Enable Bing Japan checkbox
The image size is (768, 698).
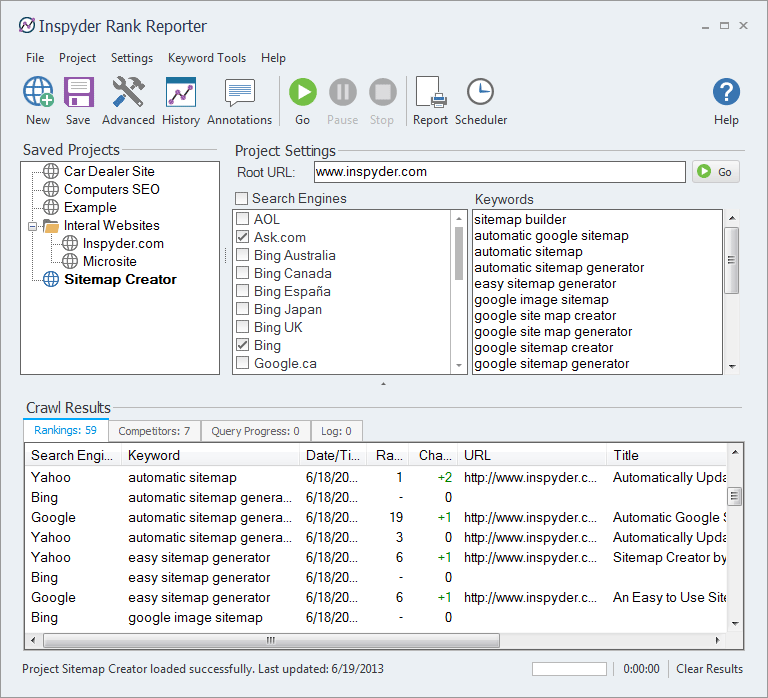[x=242, y=310]
